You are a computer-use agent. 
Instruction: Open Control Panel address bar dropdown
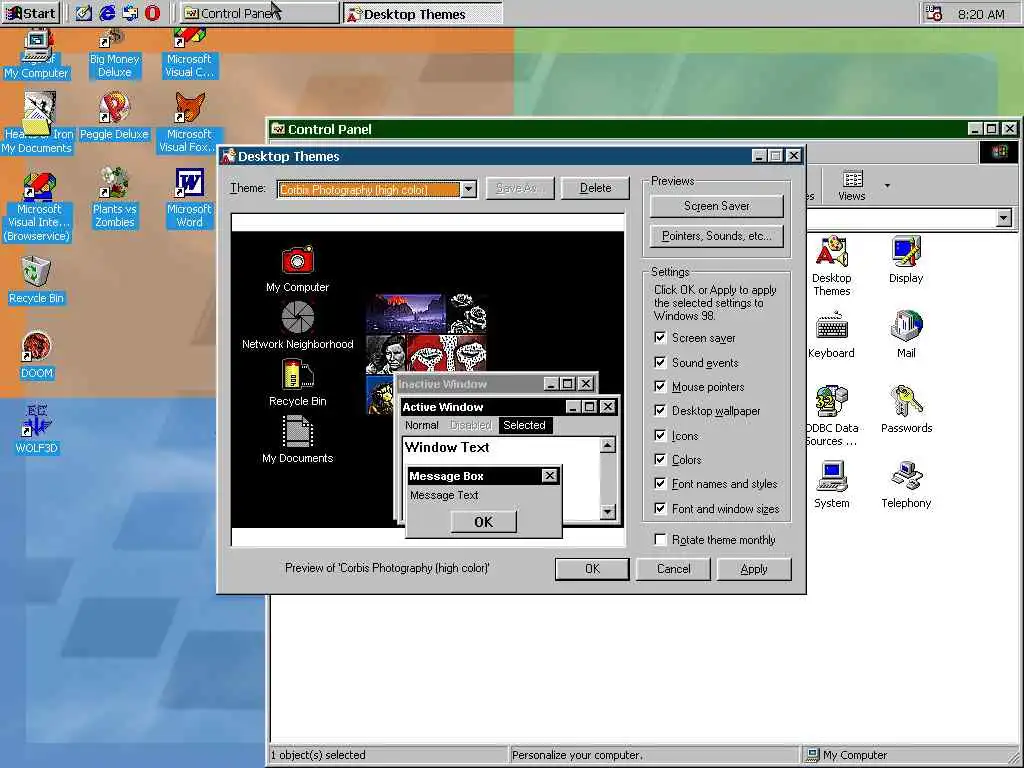tap(1004, 217)
